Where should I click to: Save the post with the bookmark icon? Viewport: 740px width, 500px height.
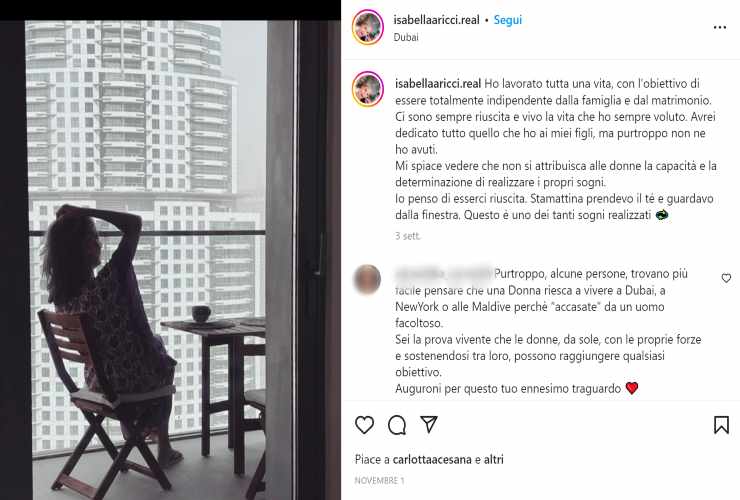721,425
